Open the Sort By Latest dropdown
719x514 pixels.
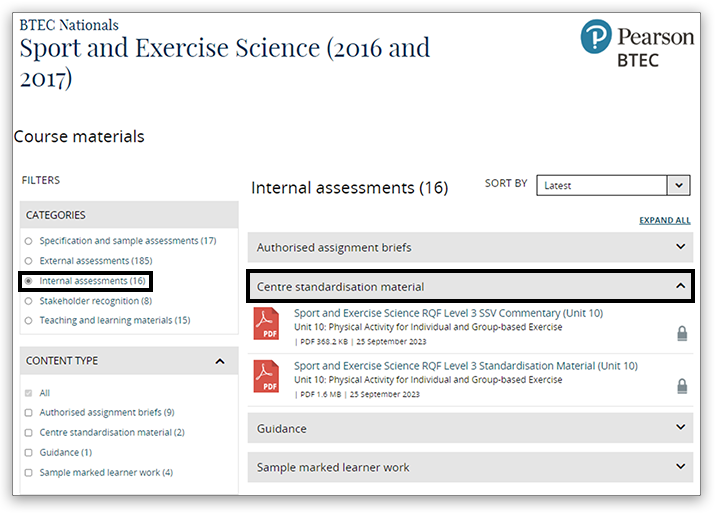pos(613,185)
